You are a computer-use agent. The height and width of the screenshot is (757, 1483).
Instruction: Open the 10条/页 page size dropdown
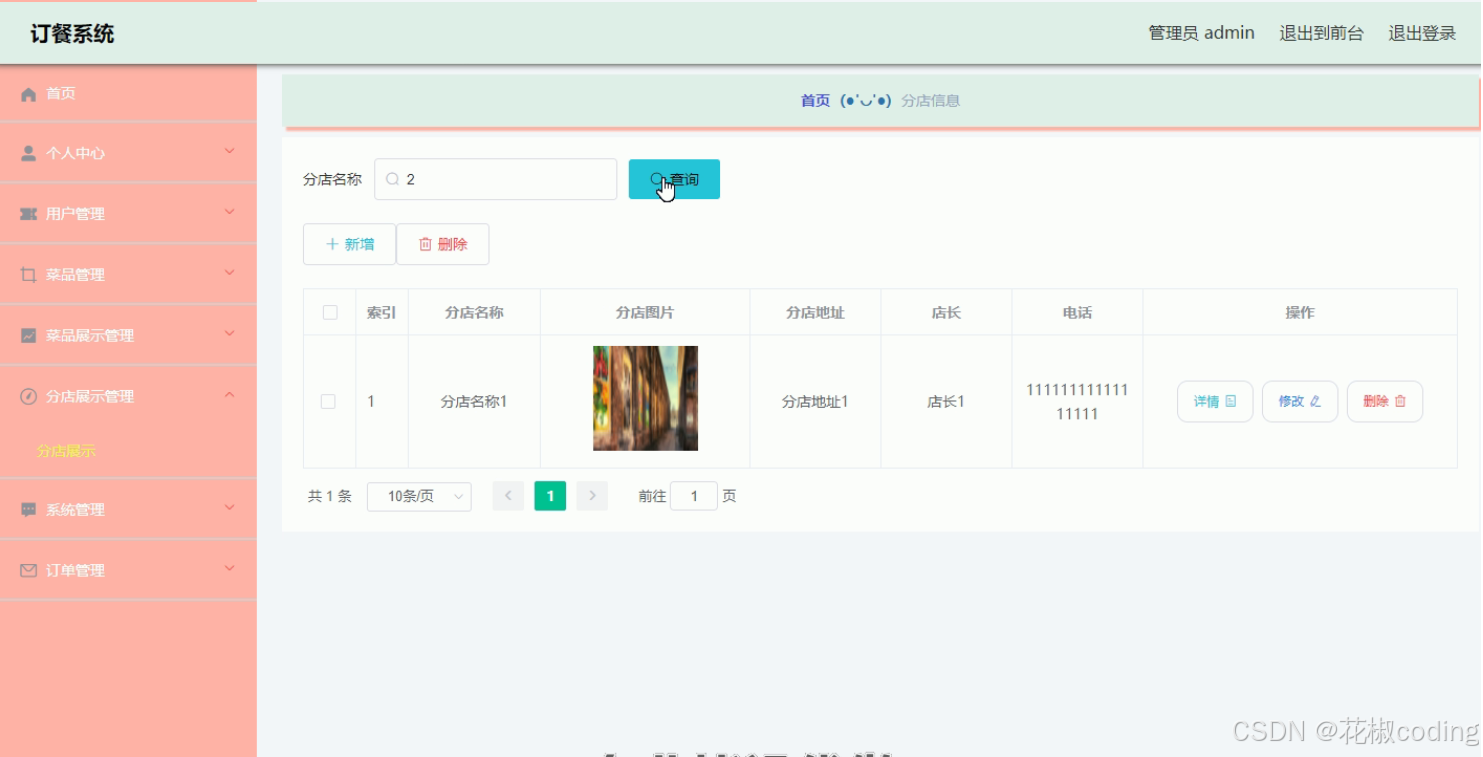[x=419, y=496]
